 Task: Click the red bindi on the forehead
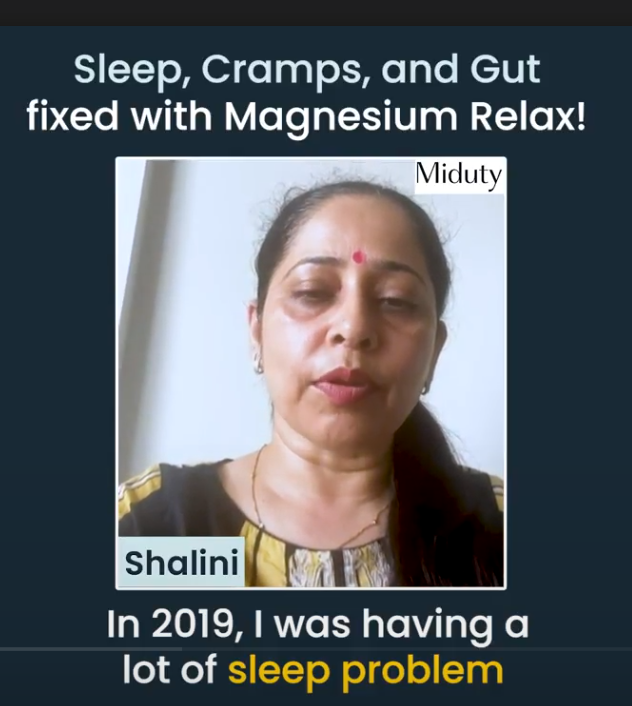point(358,257)
